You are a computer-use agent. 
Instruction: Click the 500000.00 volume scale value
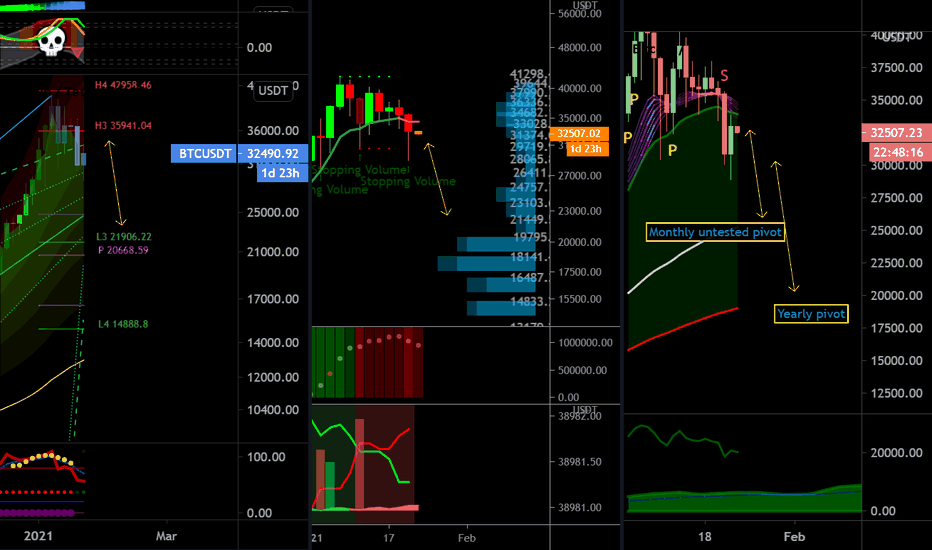582,370
